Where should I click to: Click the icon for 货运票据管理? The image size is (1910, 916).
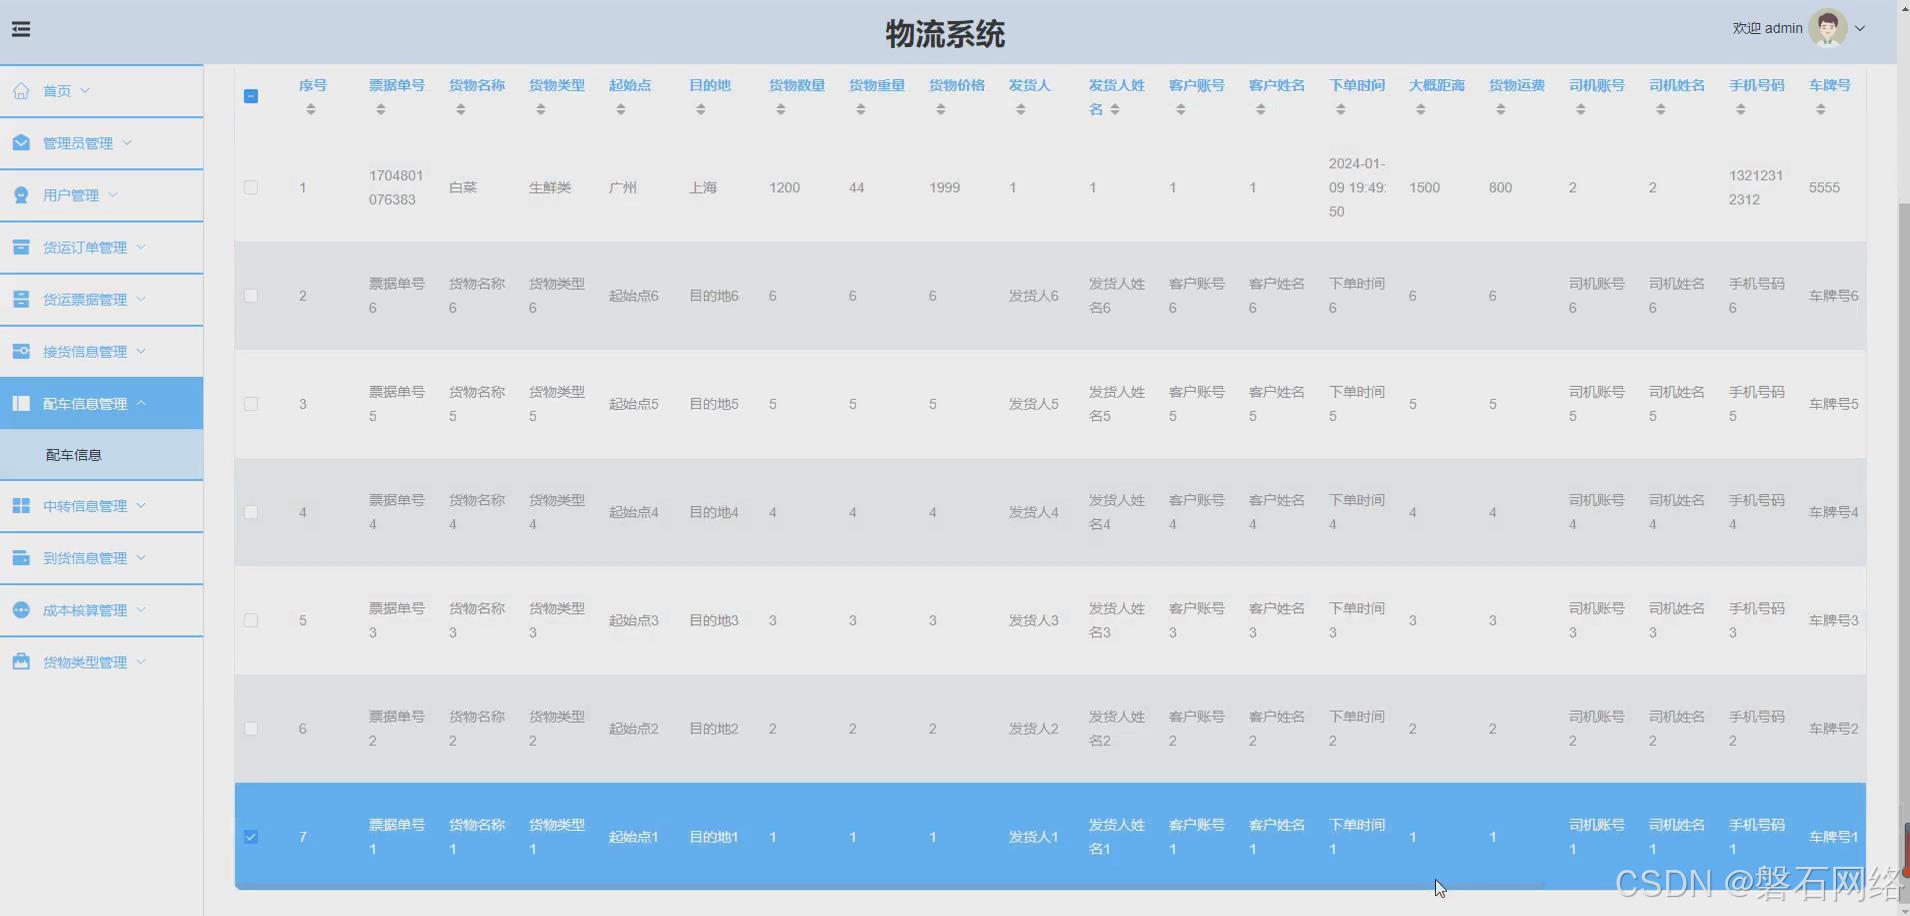tap(21, 299)
